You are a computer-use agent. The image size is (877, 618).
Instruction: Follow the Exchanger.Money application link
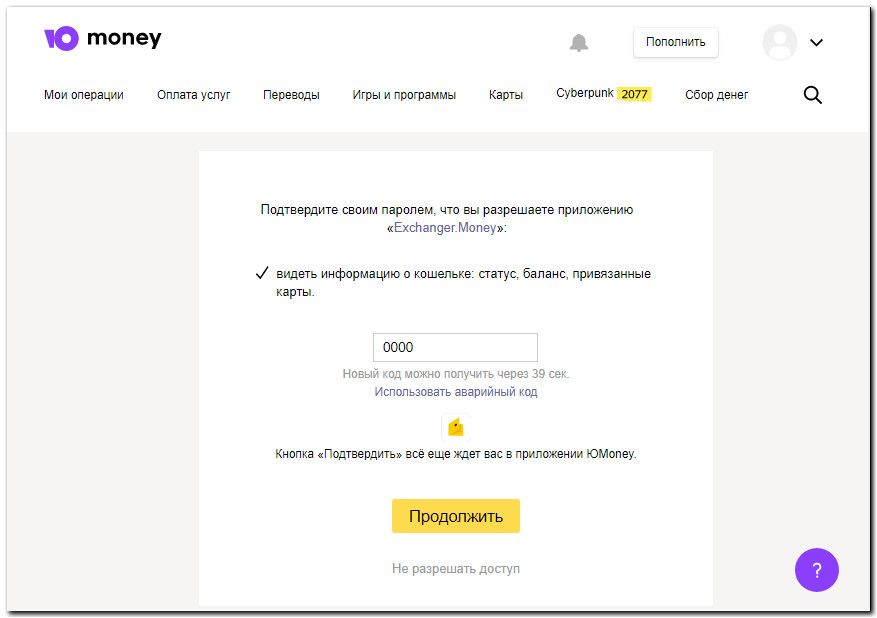tap(445, 228)
